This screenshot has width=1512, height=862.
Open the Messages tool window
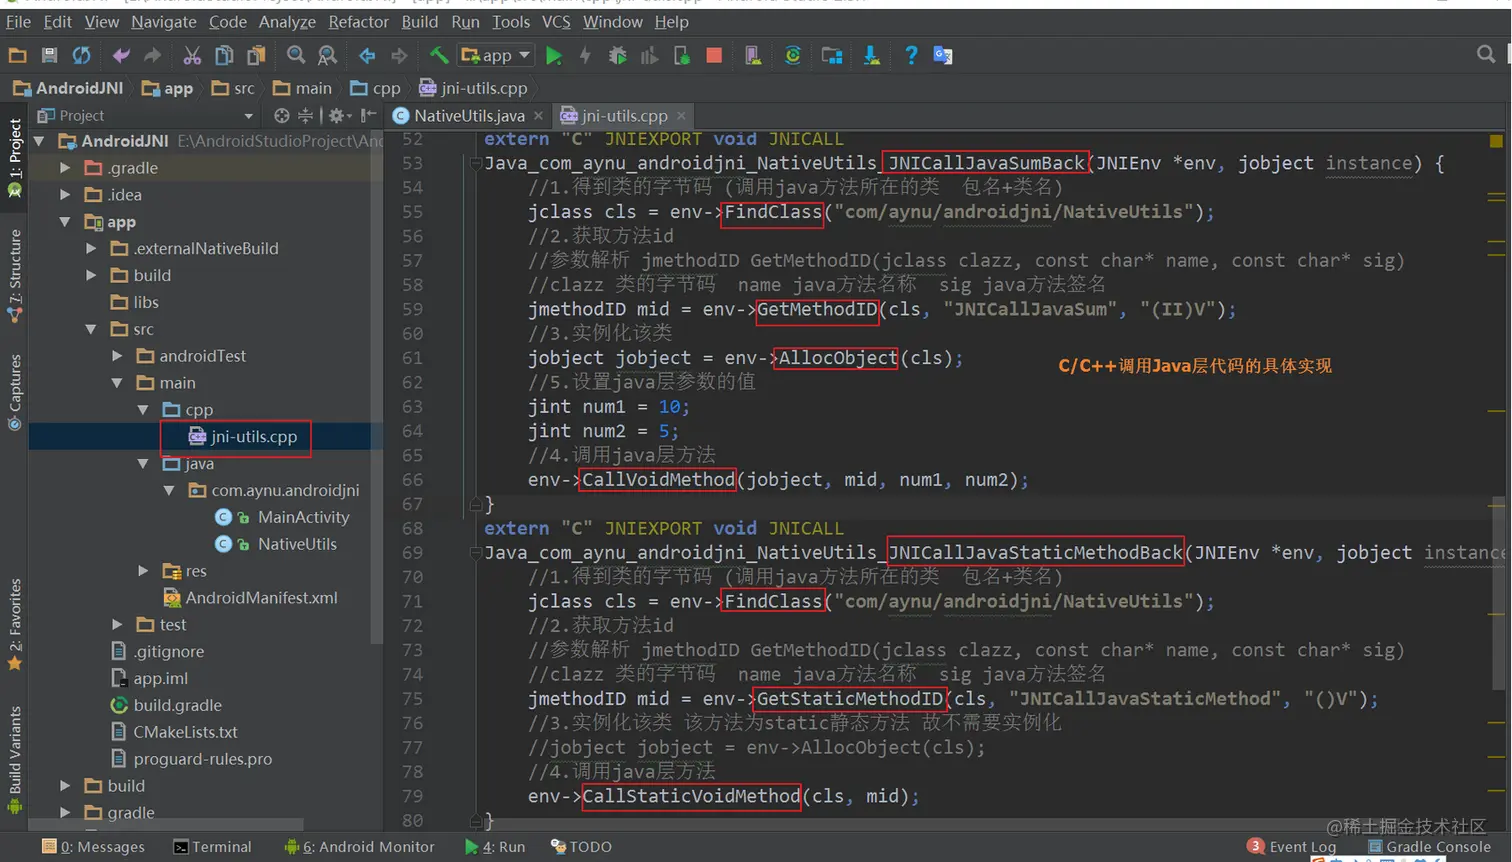point(93,847)
